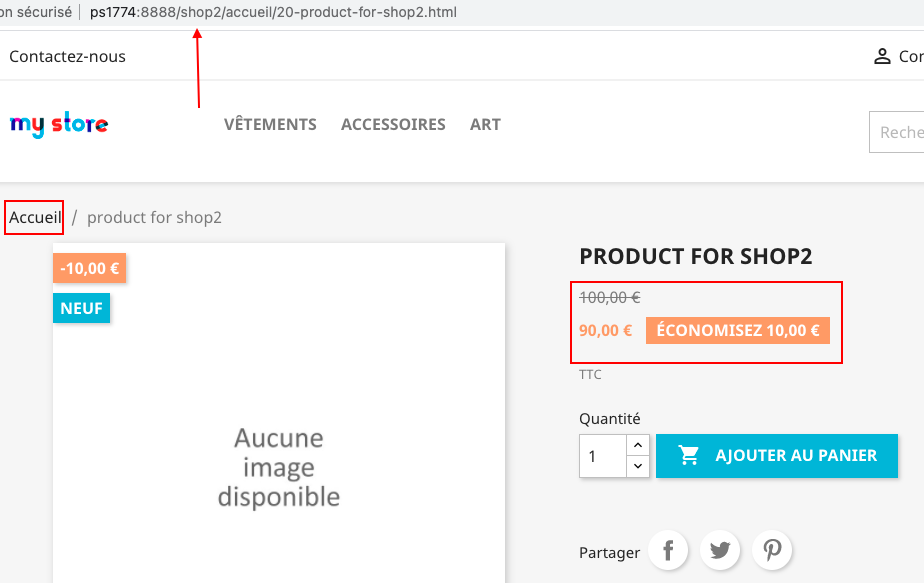The image size is (924, 583).
Task: Share the product on Twitter
Action: pos(720,550)
